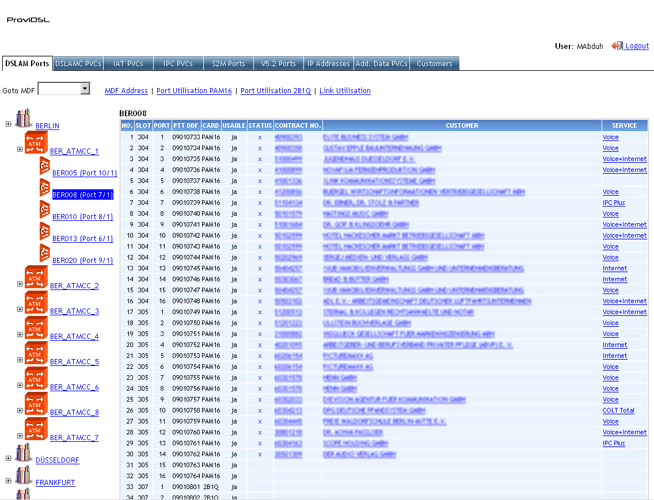Screen dimensions: 654x500
Task: Click the COLT Total service link
Action: 618,410
